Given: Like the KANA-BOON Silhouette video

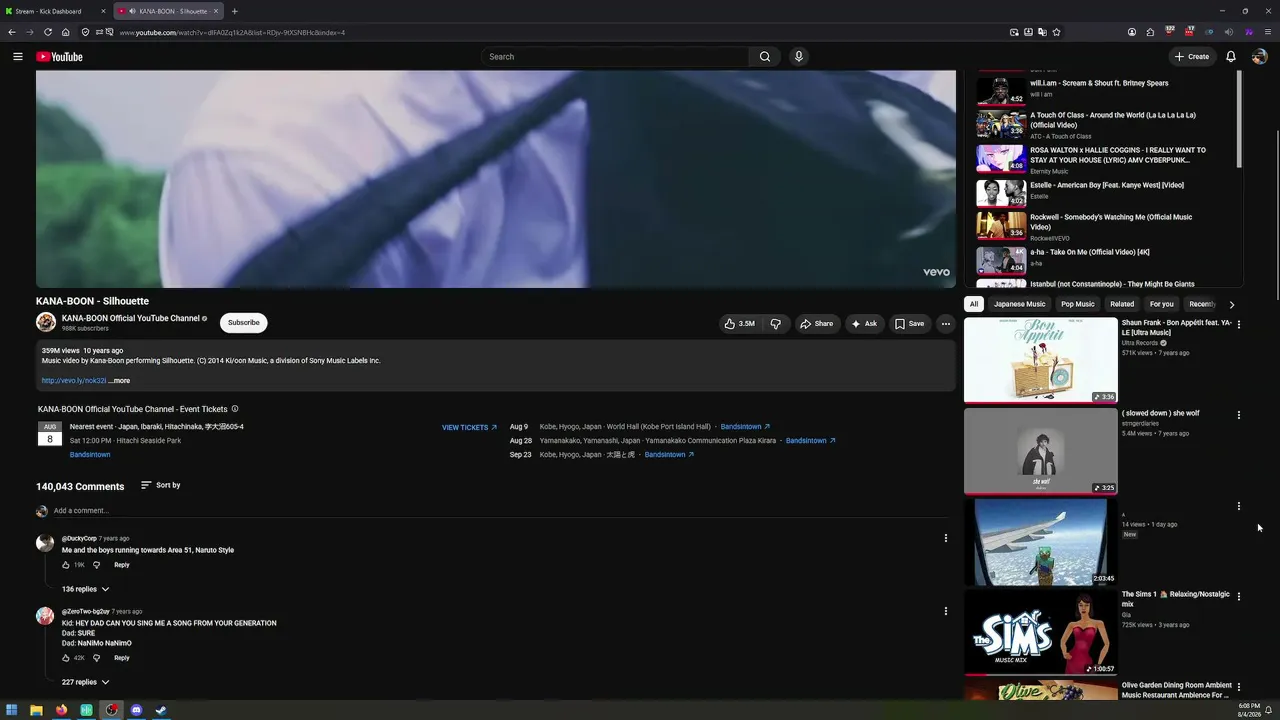Looking at the screenshot, I should point(740,324).
